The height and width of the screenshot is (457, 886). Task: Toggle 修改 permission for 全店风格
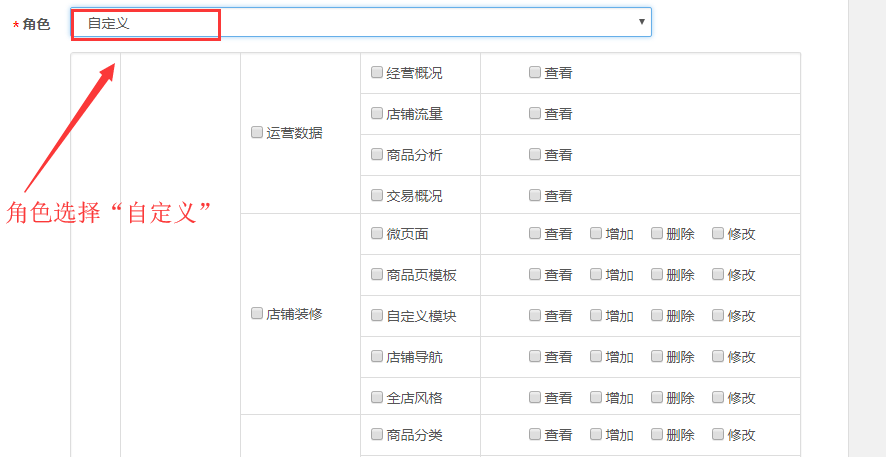[718, 397]
